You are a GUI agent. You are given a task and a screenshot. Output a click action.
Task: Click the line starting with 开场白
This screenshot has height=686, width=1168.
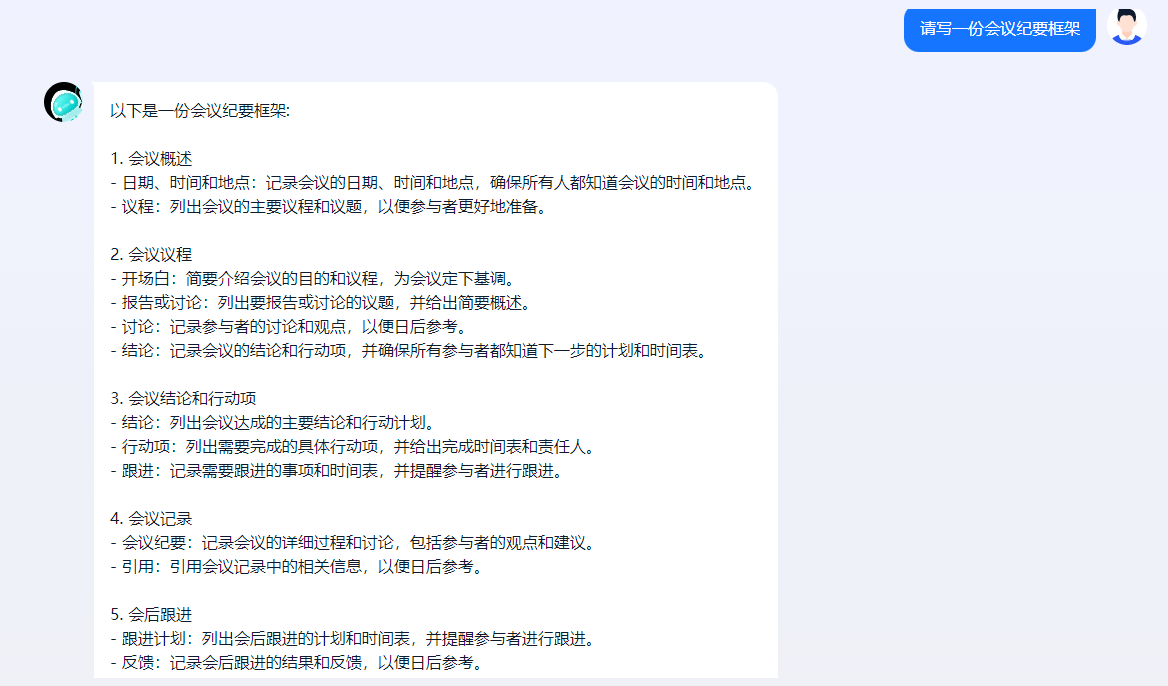pyautogui.click(x=314, y=279)
